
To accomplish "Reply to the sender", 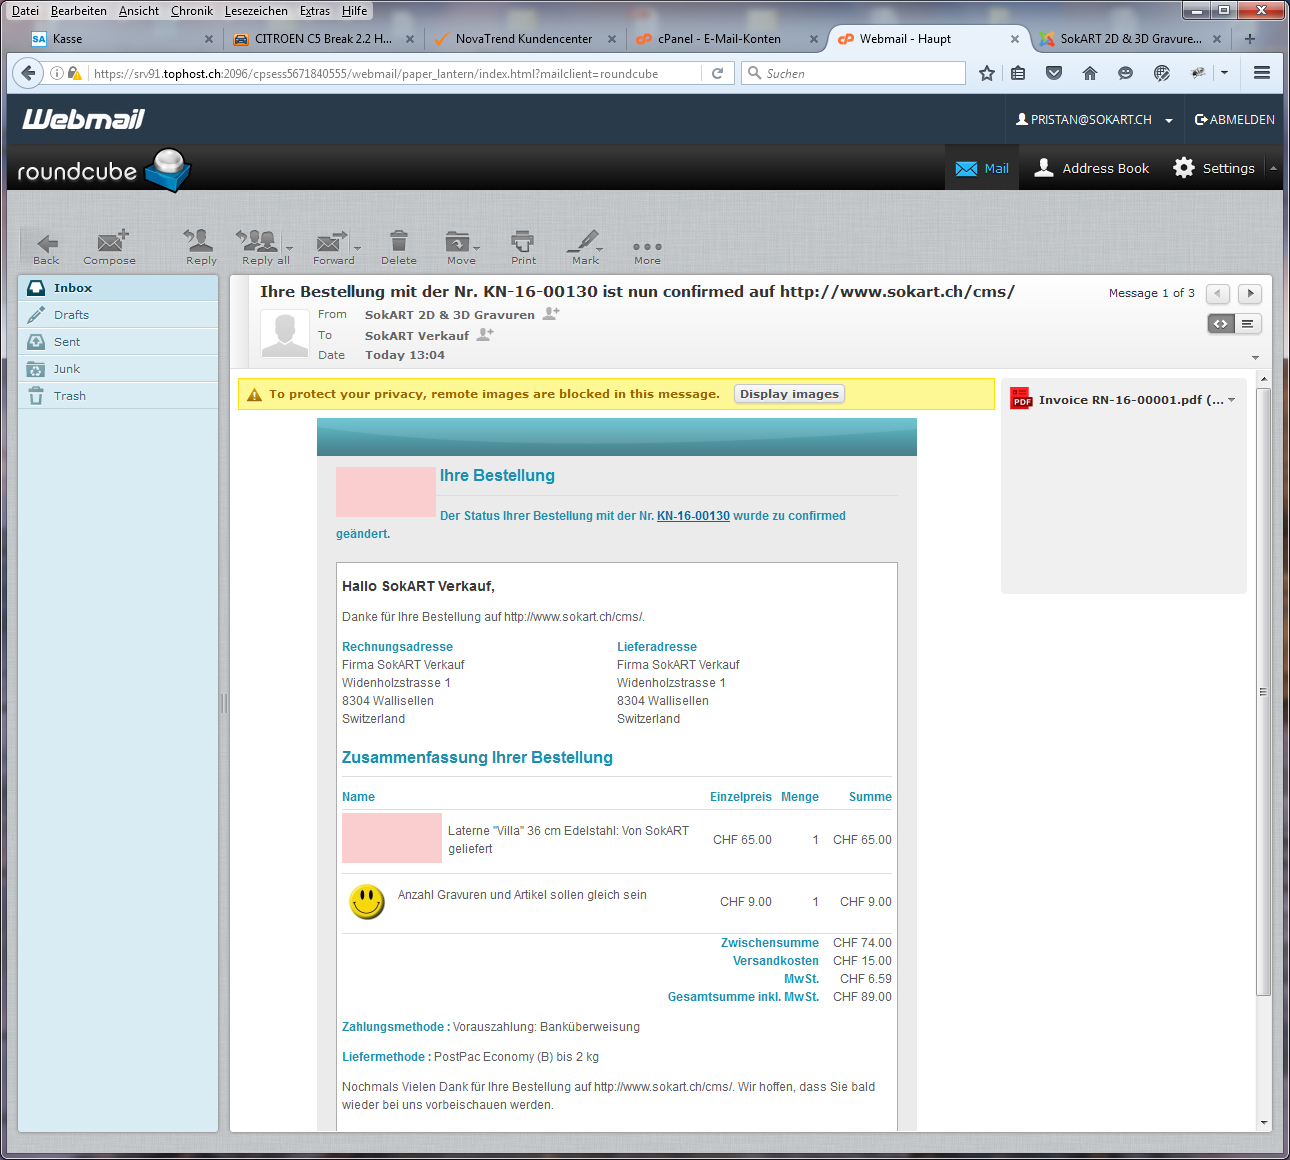I will coord(200,247).
